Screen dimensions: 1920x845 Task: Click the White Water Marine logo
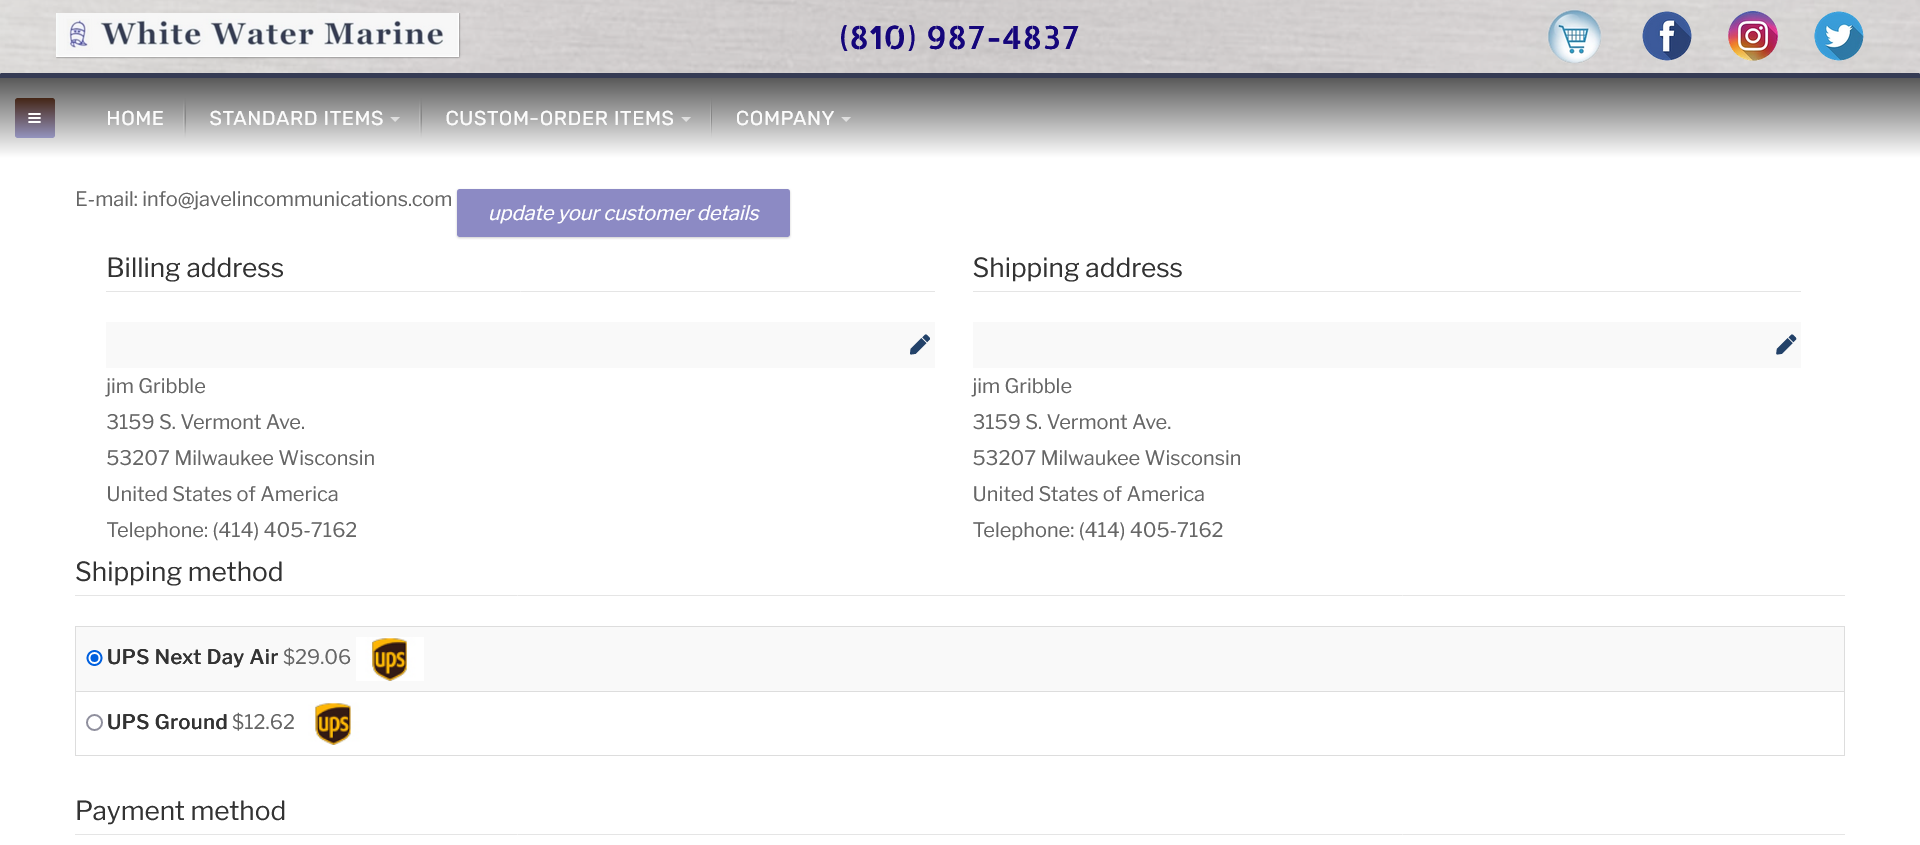(x=257, y=35)
